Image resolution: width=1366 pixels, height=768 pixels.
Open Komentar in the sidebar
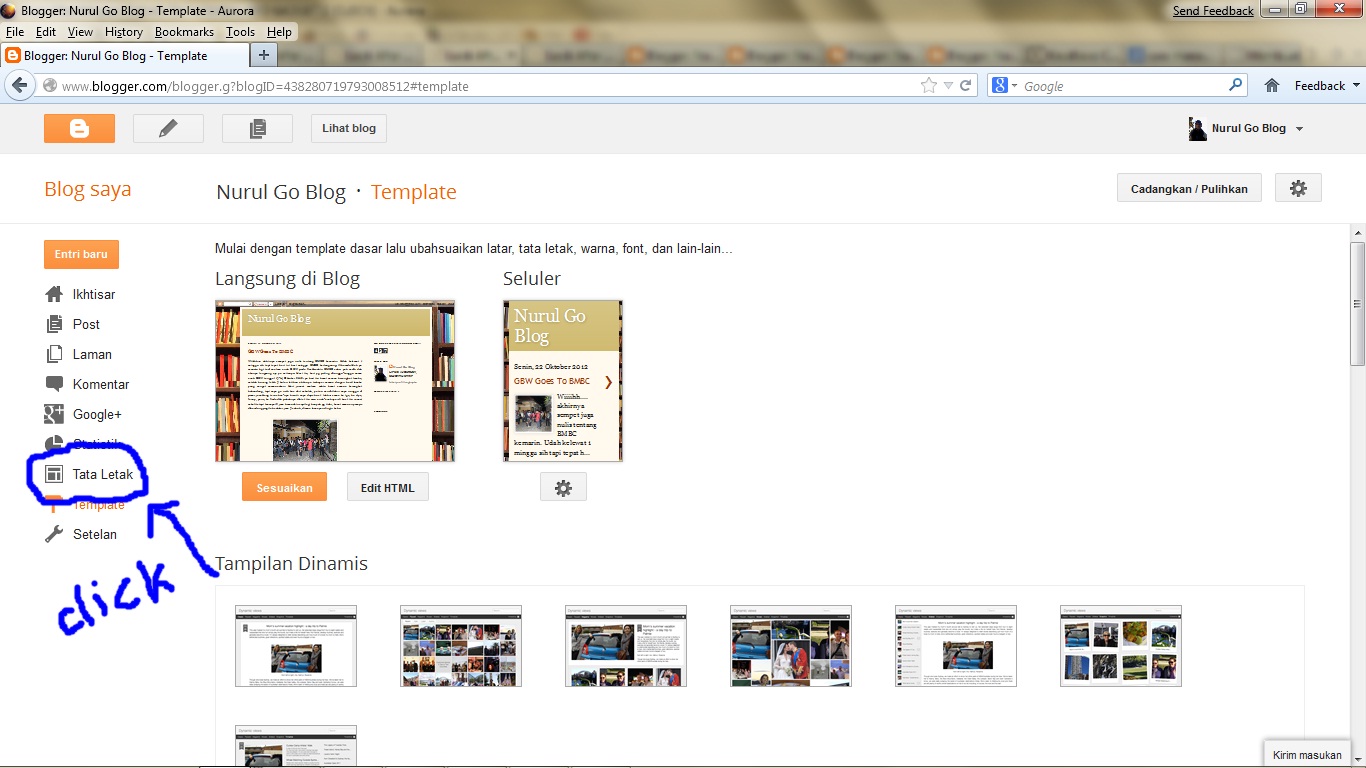tap(101, 384)
